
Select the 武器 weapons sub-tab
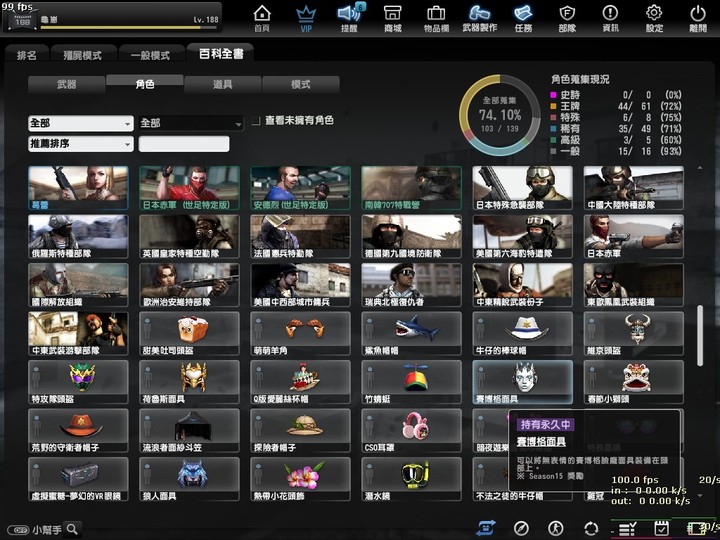(x=67, y=84)
